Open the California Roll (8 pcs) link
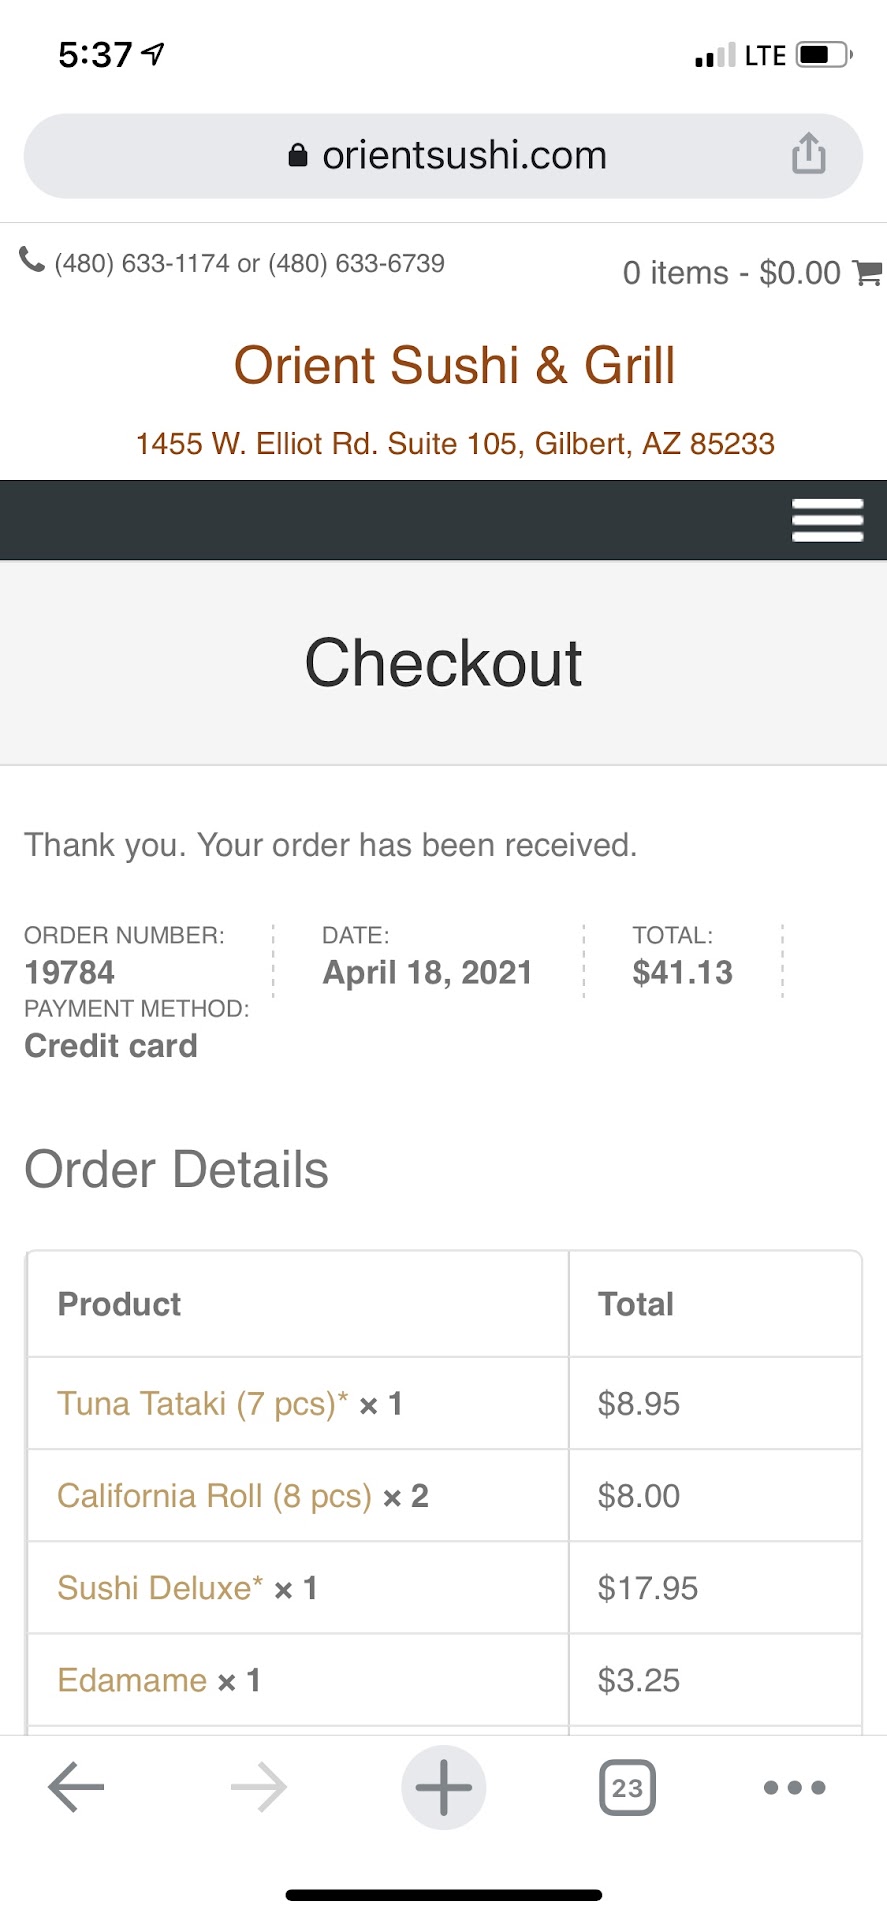This screenshot has width=887, height=1920. pos(214,1496)
